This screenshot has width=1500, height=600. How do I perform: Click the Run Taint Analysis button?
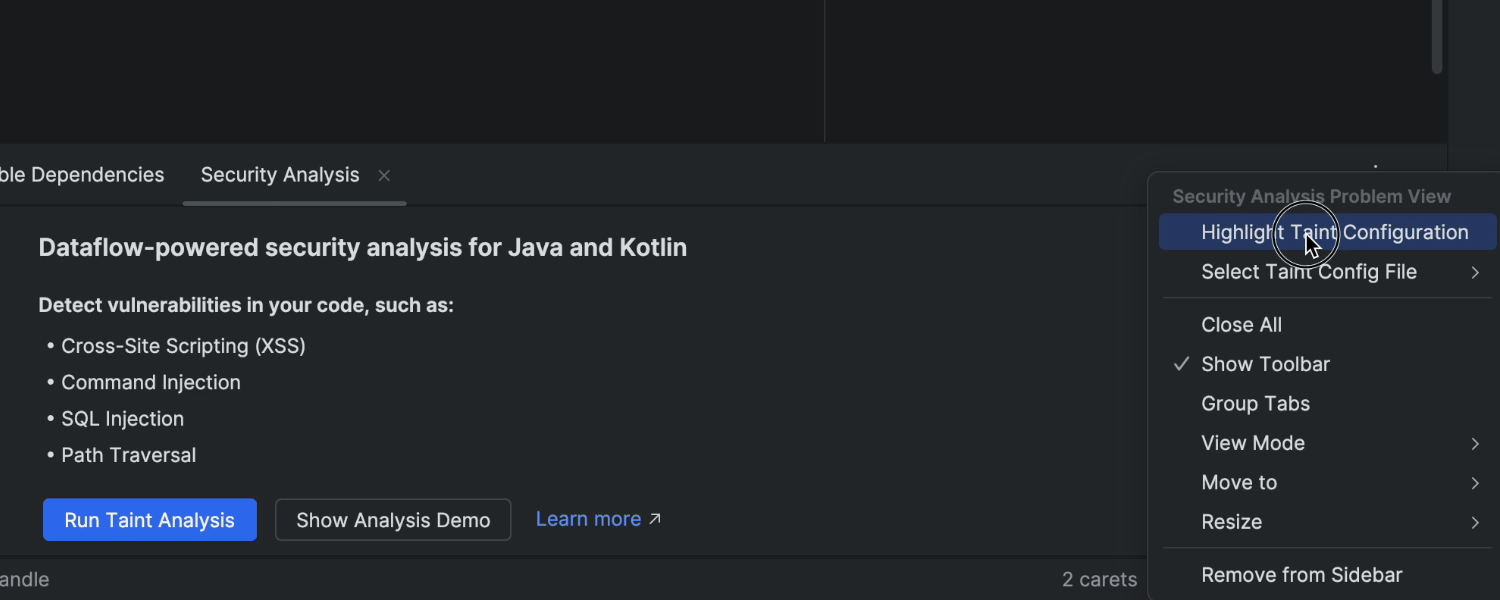pyautogui.click(x=149, y=520)
